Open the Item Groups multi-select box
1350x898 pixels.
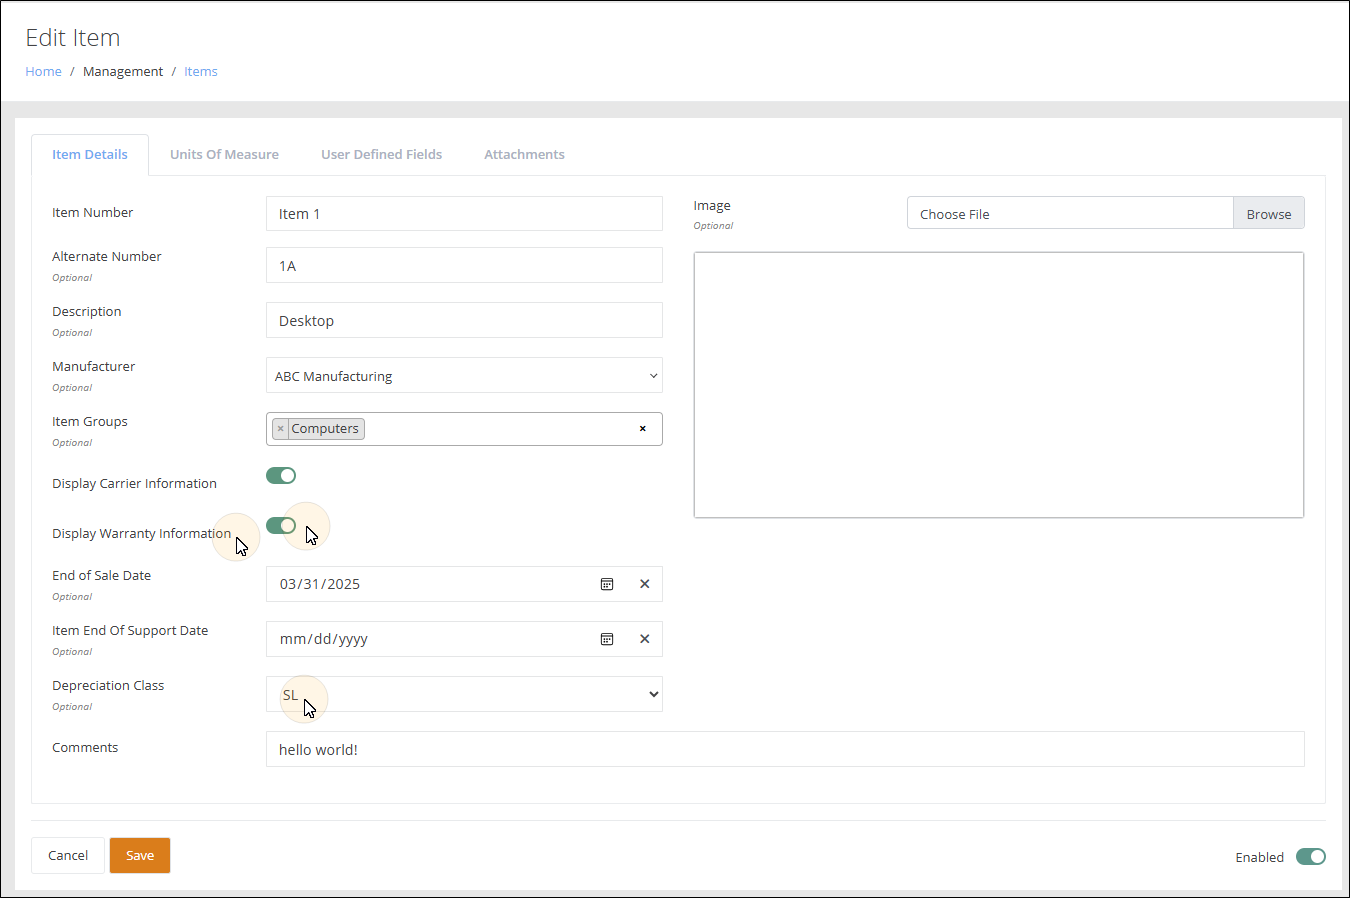click(x=464, y=429)
